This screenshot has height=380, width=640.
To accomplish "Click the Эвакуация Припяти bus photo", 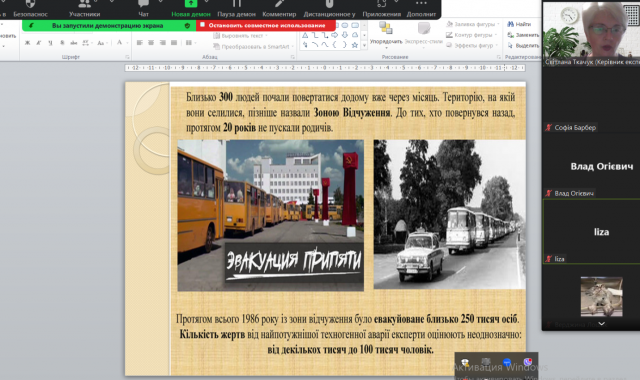I will click(x=271, y=216).
